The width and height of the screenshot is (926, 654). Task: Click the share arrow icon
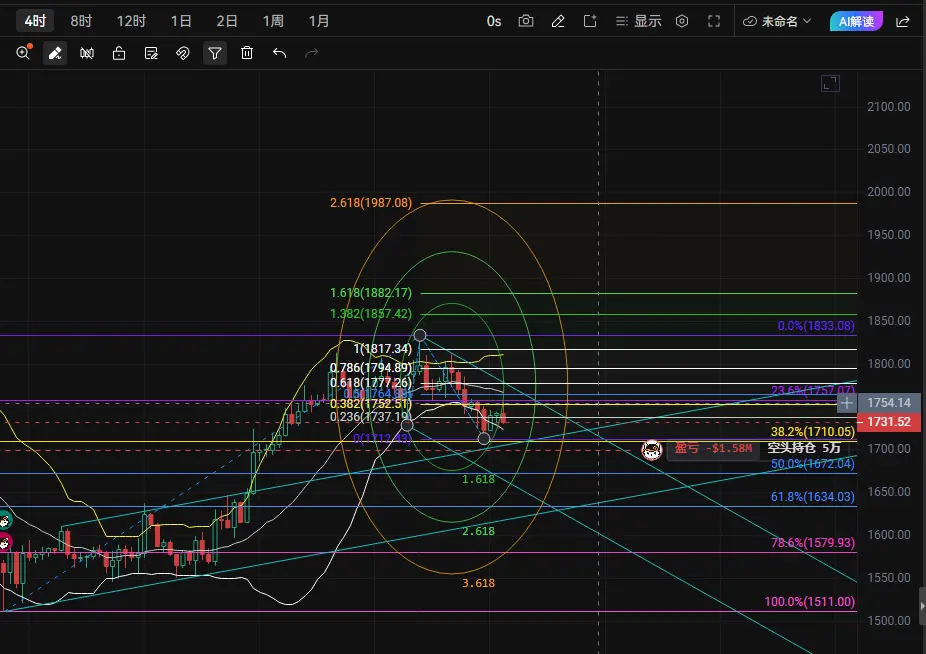coord(902,21)
